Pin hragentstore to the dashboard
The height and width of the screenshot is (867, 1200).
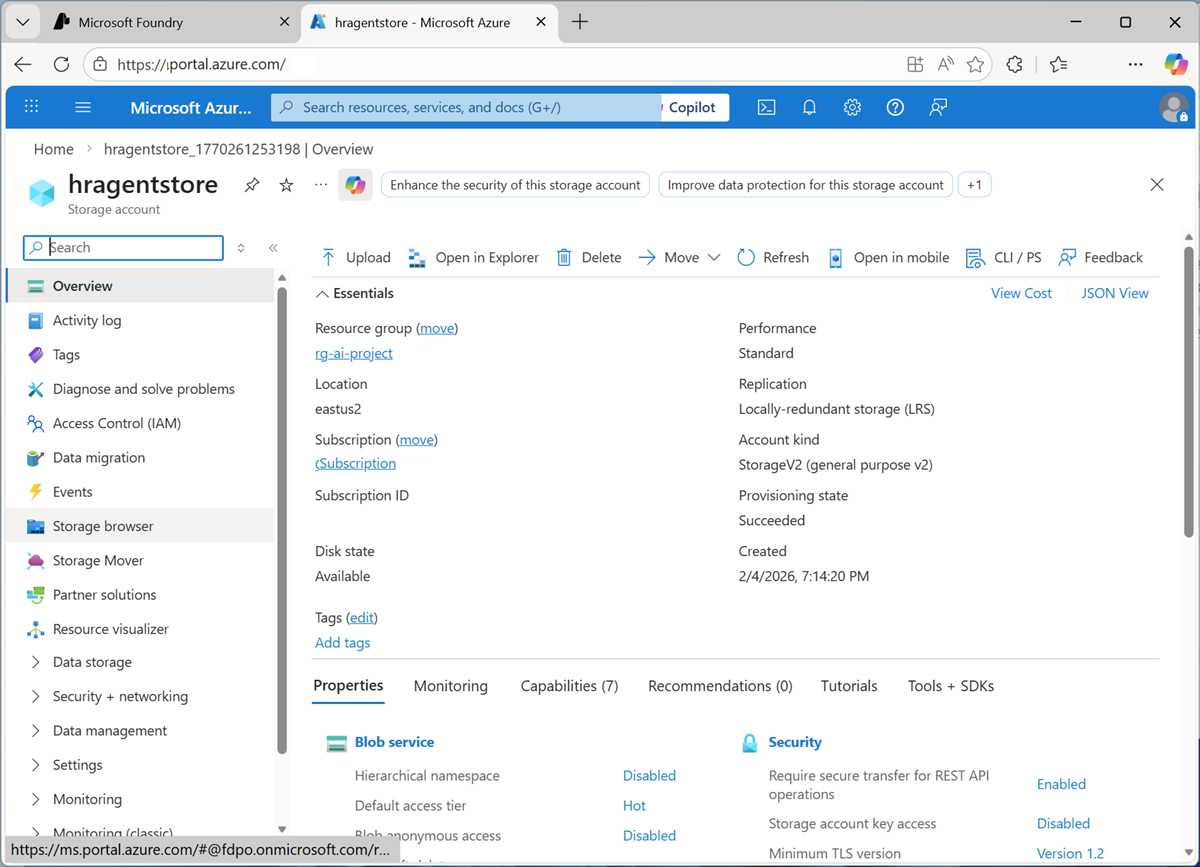pyautogui.click(x=251, y=184)
